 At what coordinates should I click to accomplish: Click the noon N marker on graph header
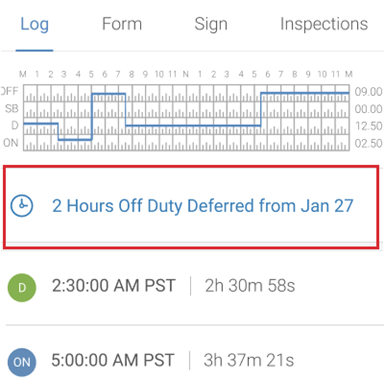[x=186, y=74]
